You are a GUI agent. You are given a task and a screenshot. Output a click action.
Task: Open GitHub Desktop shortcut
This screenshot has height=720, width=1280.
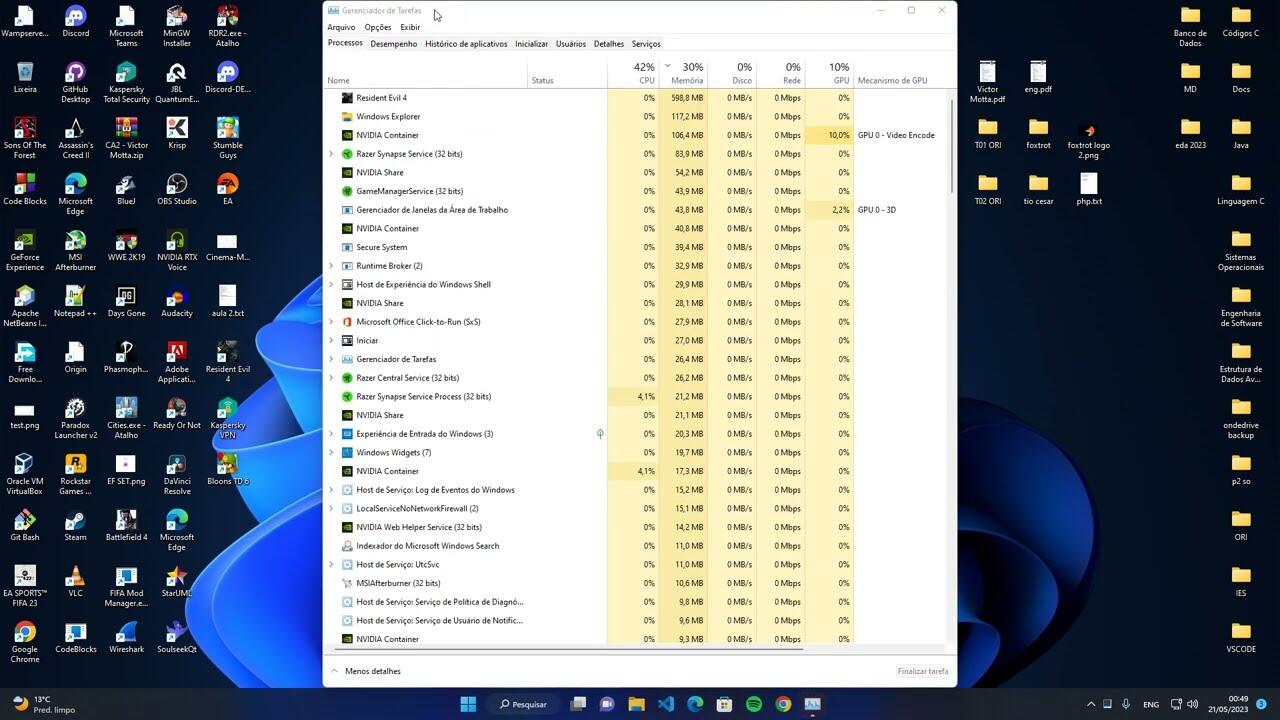tap(75, 82)
